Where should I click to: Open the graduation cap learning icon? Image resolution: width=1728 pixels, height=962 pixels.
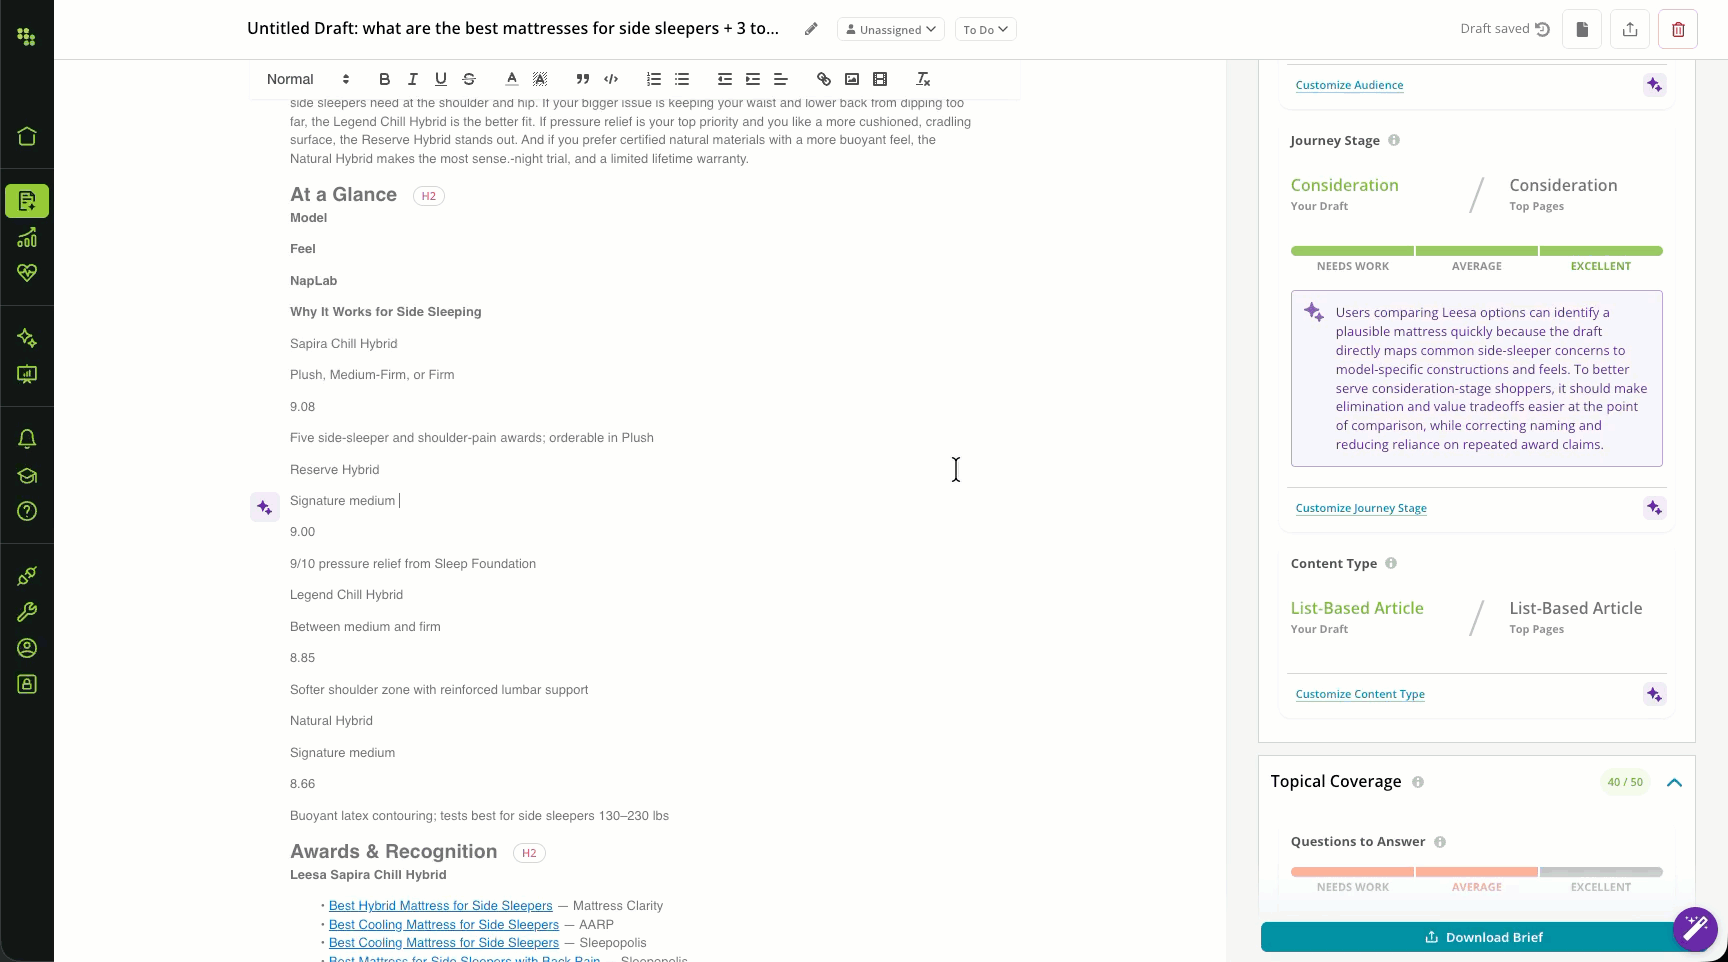point(27,475)
